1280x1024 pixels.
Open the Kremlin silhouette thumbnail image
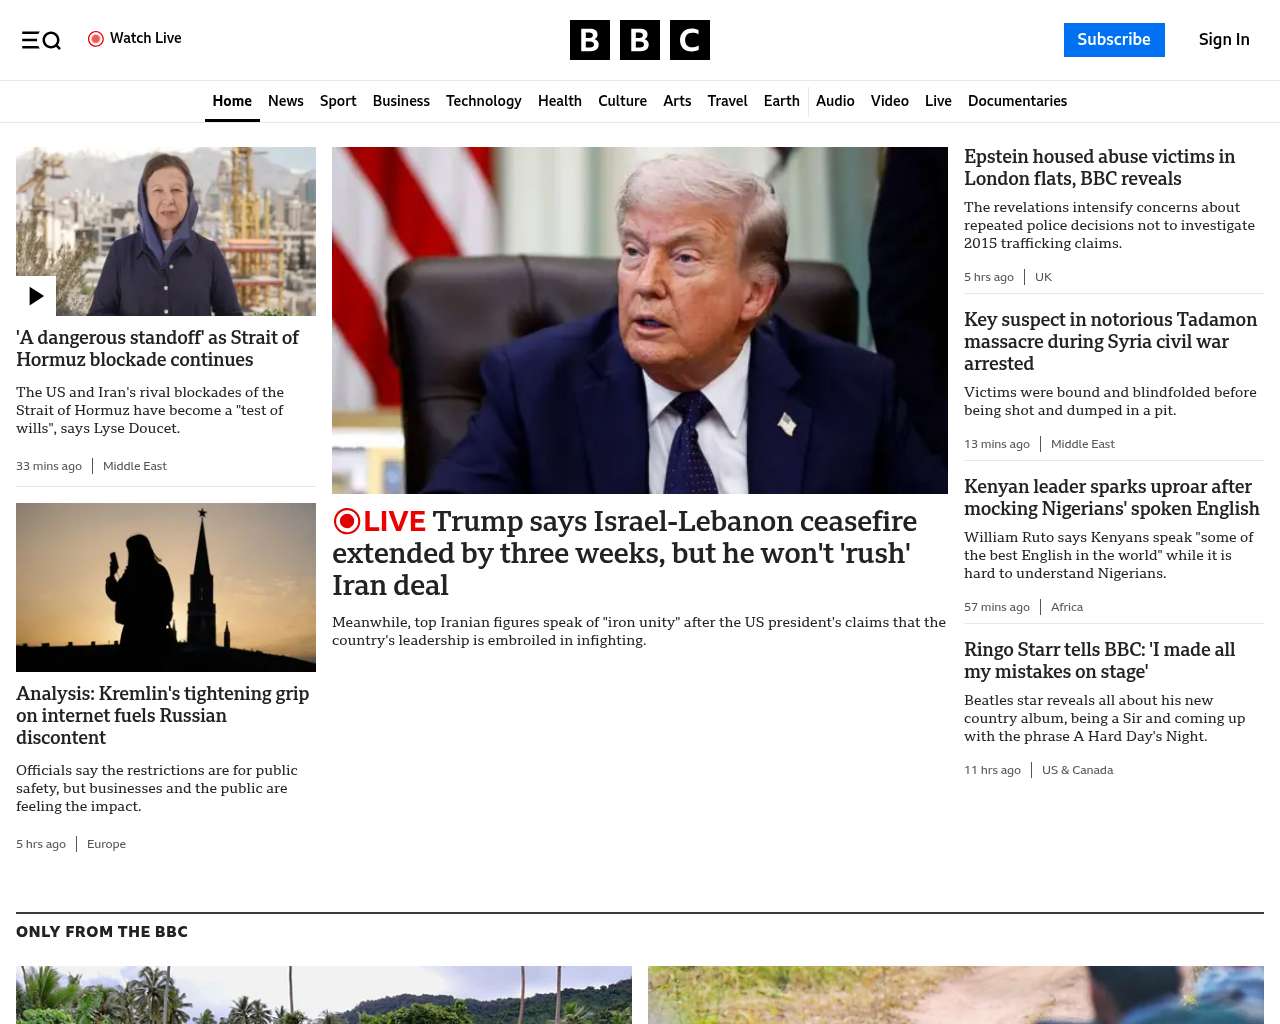[166, 587]
